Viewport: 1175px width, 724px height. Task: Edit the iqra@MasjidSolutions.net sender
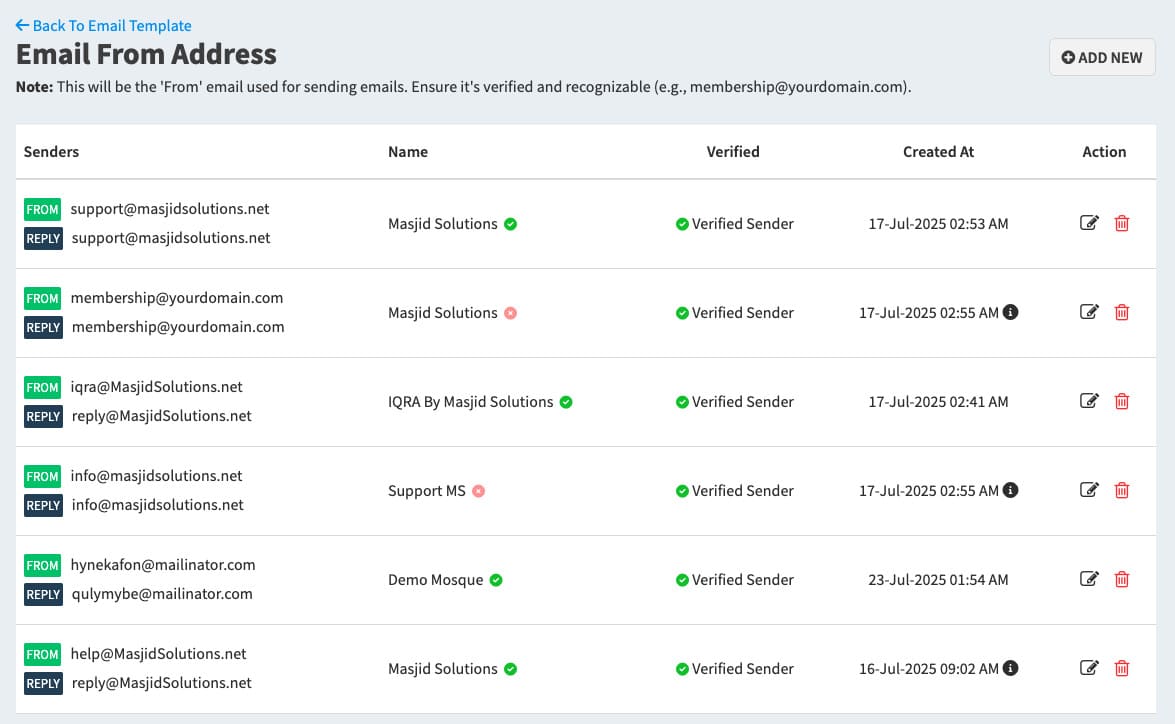coord(1089,401)
